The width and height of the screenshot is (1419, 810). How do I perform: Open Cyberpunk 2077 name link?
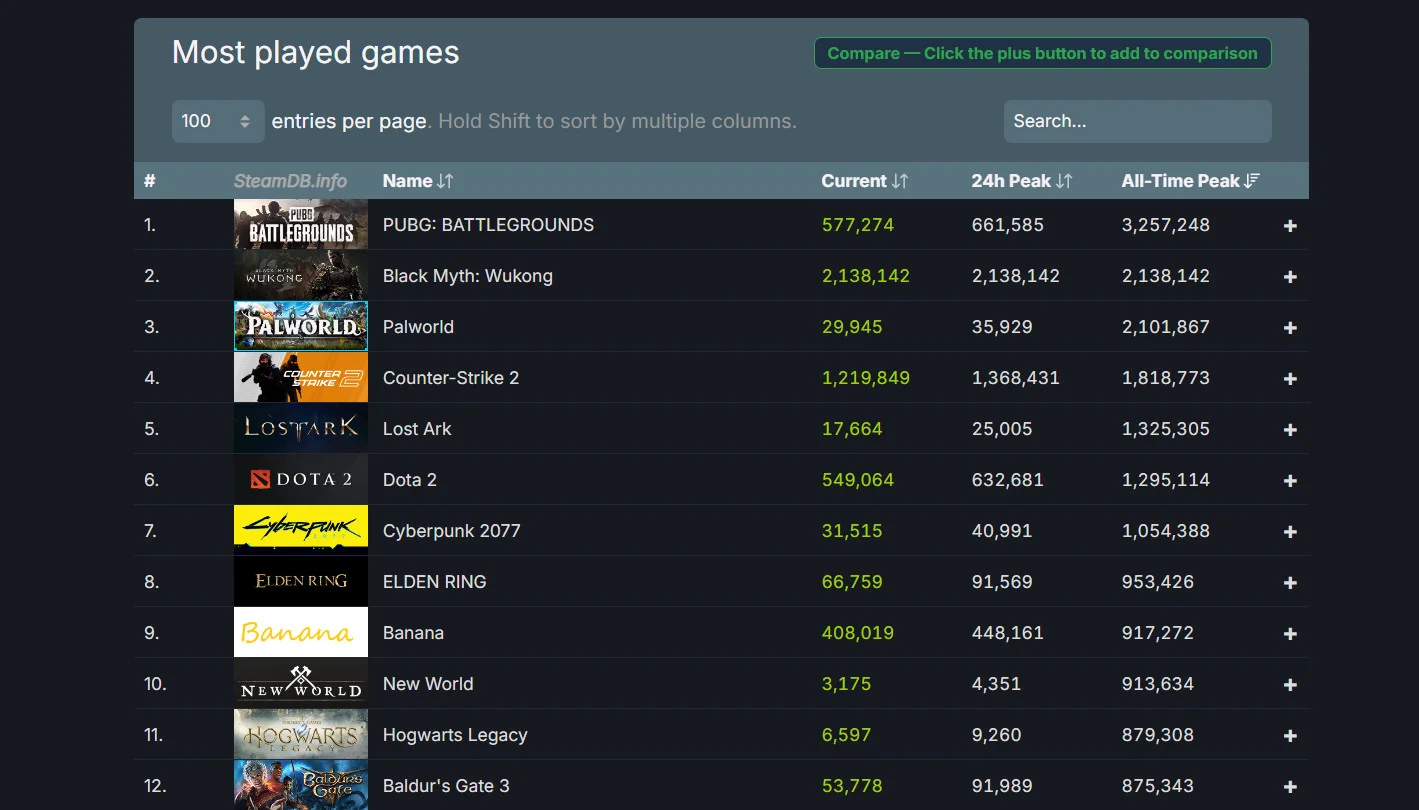tap(452, 531)
